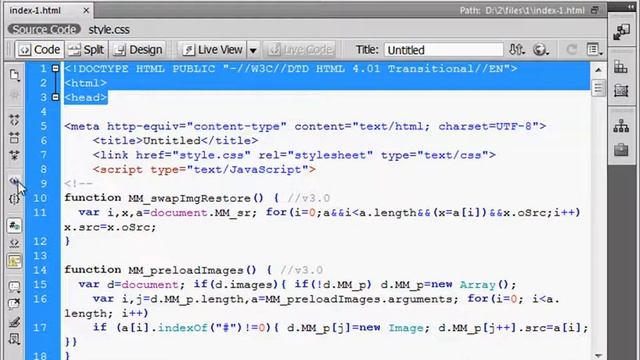Image resolution: width=640 pixels, height=360 pixels.
Task: Click the Remove Comment icon
Action: [14, 304]
